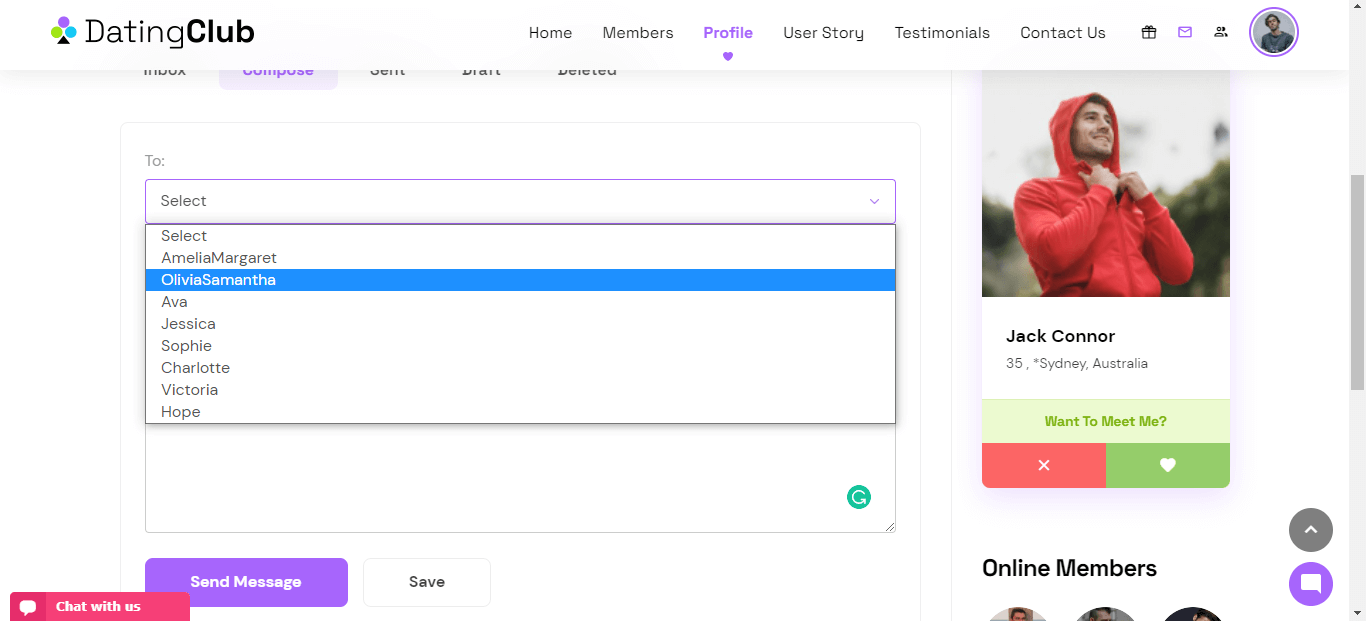The width and height of the screenshot is (1366, 621).
Task: Open the purple chat bubble button
Action: click(1311, 584)
